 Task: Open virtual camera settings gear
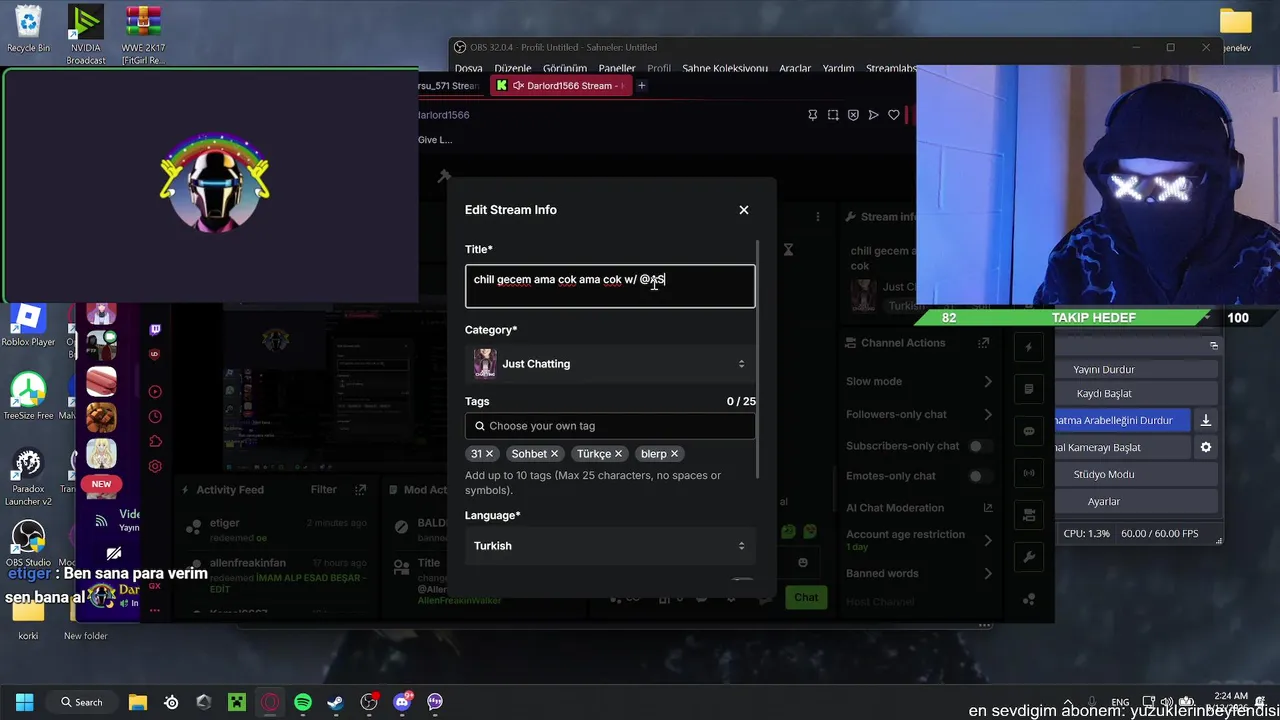click(1206, 447)
